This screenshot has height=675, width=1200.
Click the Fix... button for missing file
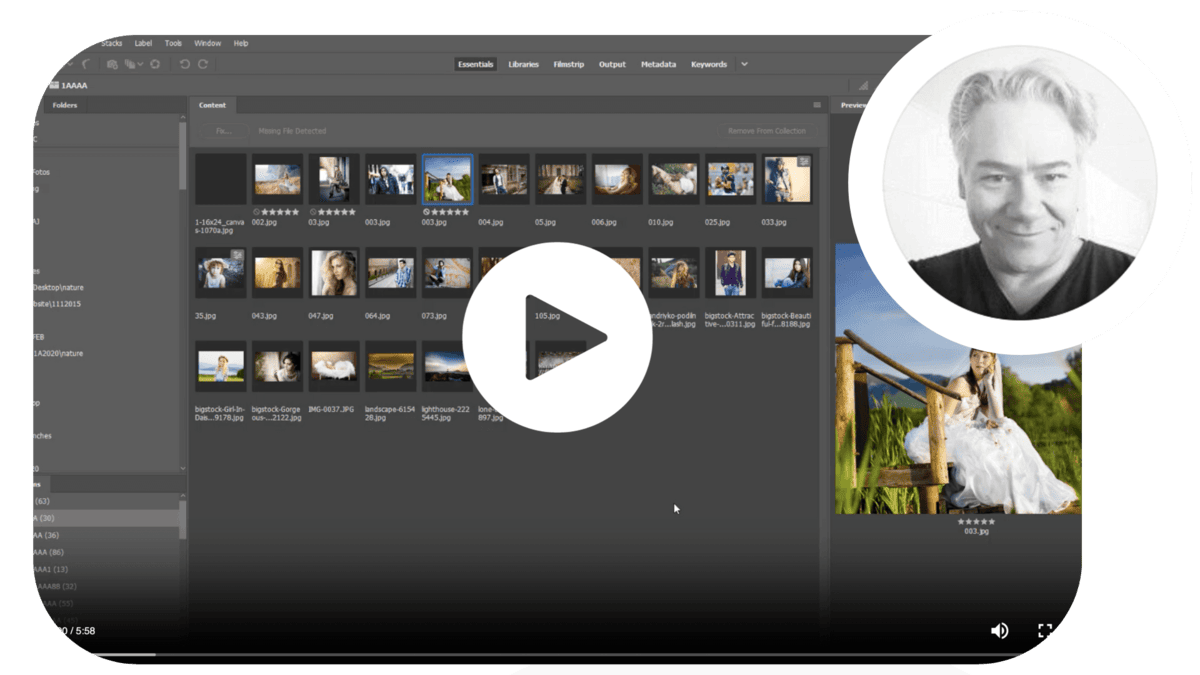coord(224,131)
